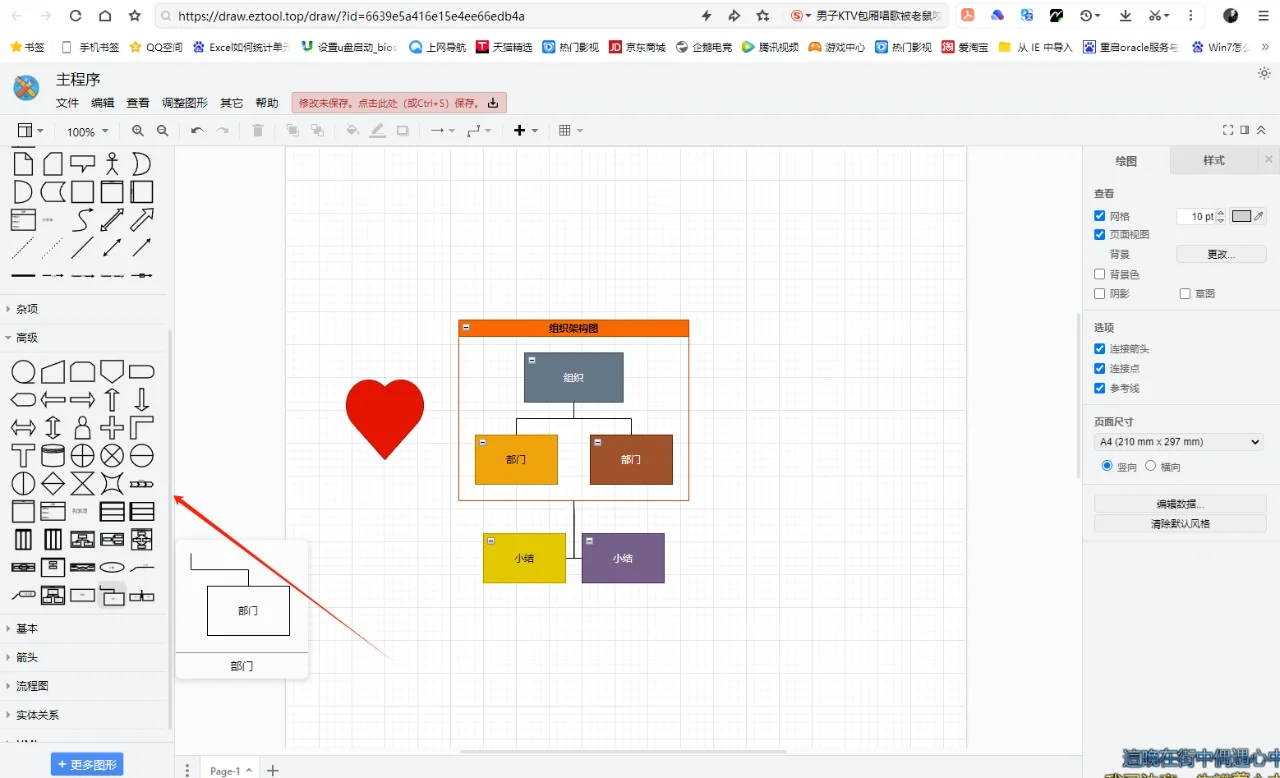This screenshot has width=1280, height=778.
Task: Toggle the 连接点 checkbox
Action: click(x=1100, y=369)
